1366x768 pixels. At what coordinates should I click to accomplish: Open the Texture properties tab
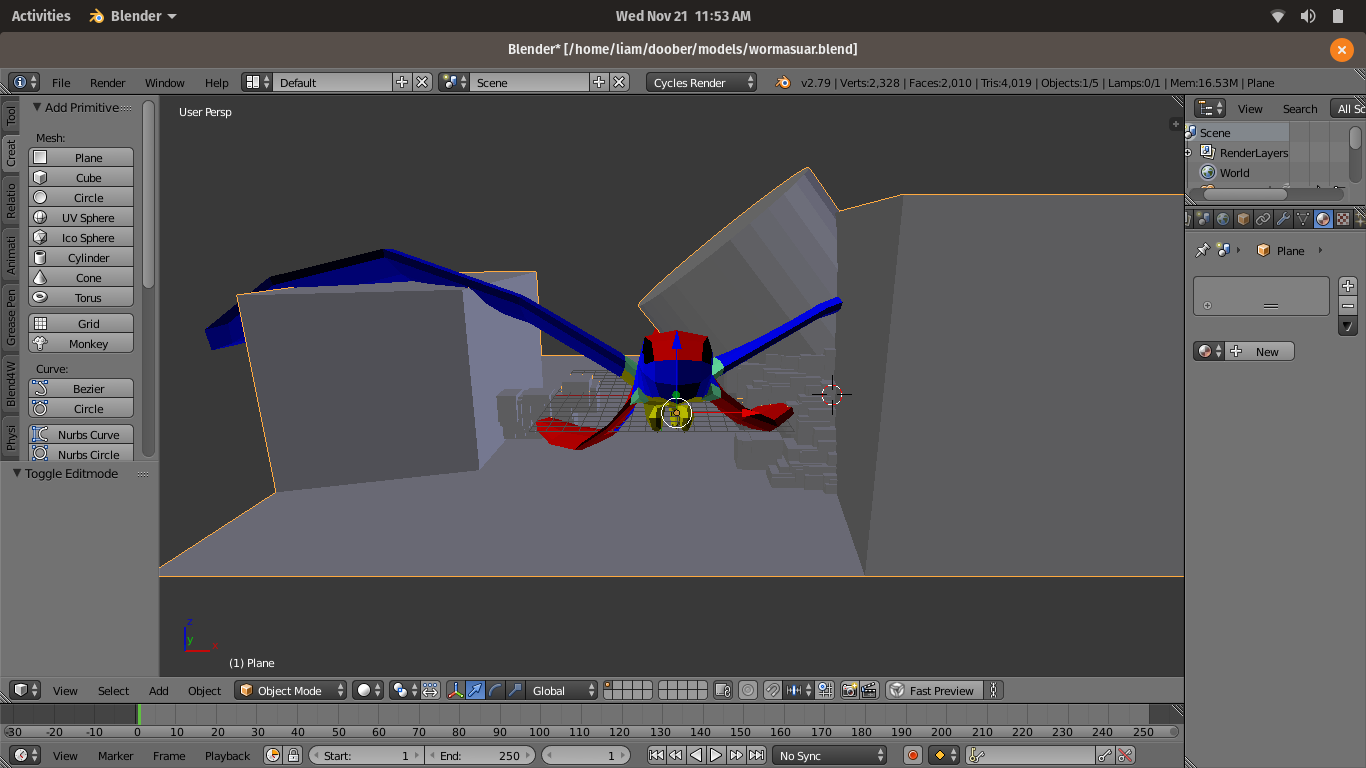tap(1343, 219)
